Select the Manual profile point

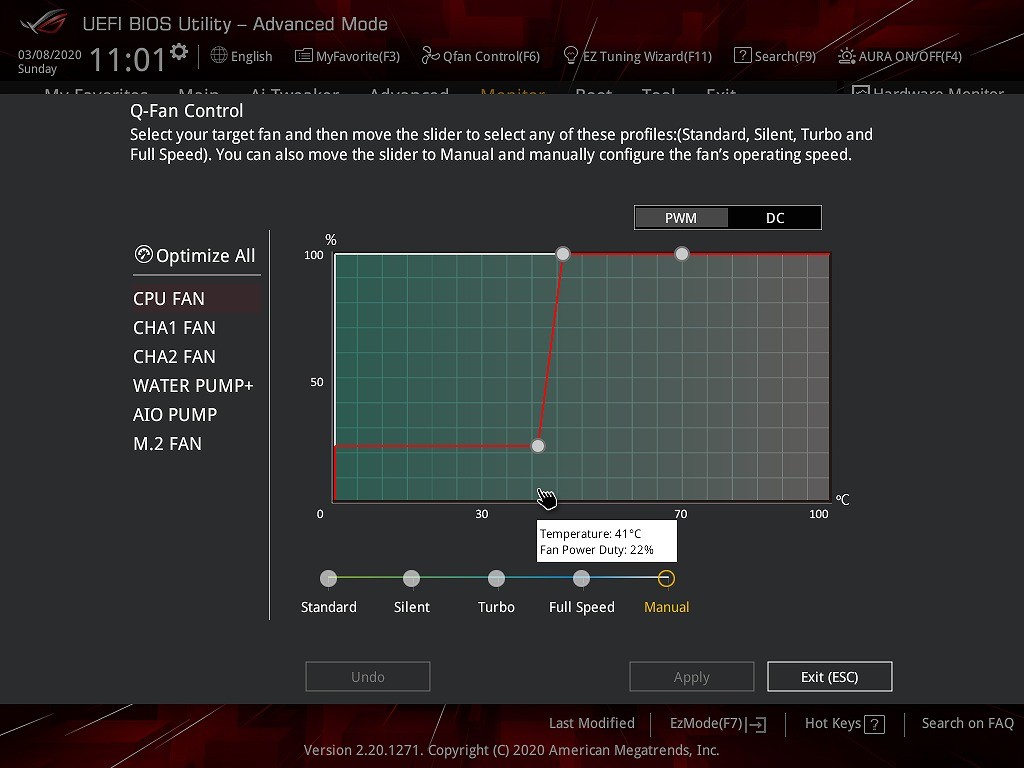click(x=666, y=578)
